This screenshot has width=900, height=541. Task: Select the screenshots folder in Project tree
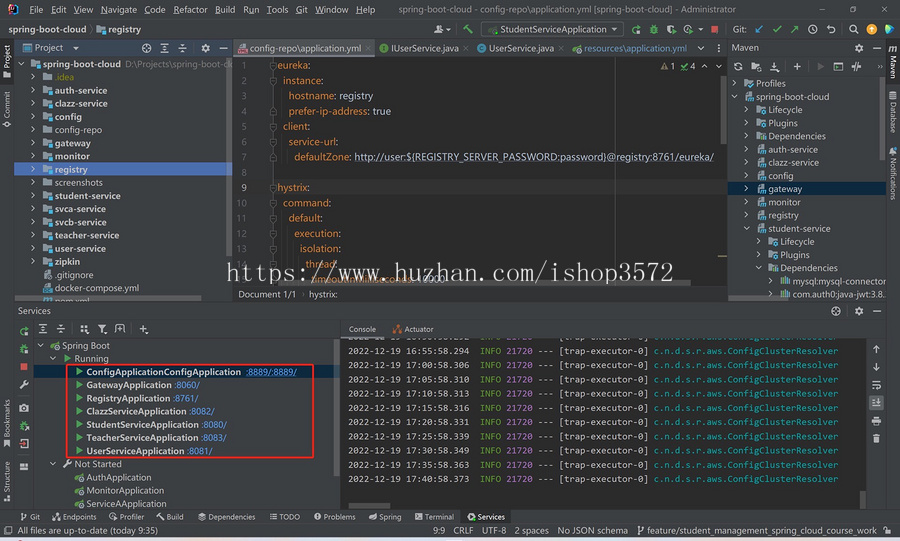[x=79, y=182]
